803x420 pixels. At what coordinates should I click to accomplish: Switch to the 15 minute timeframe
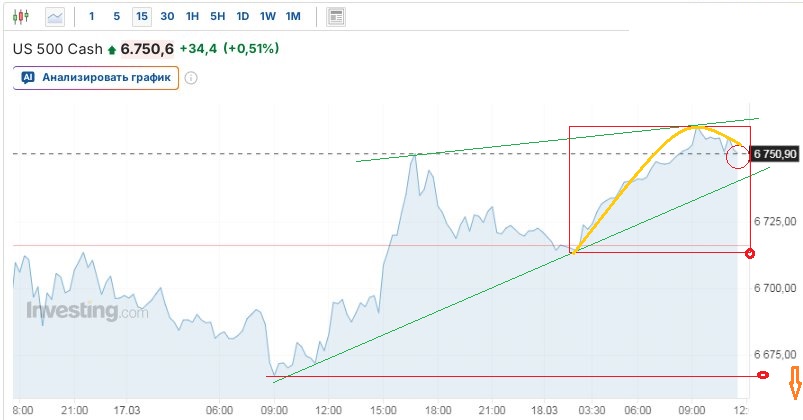pyautogui.click(x=142, y=16)
